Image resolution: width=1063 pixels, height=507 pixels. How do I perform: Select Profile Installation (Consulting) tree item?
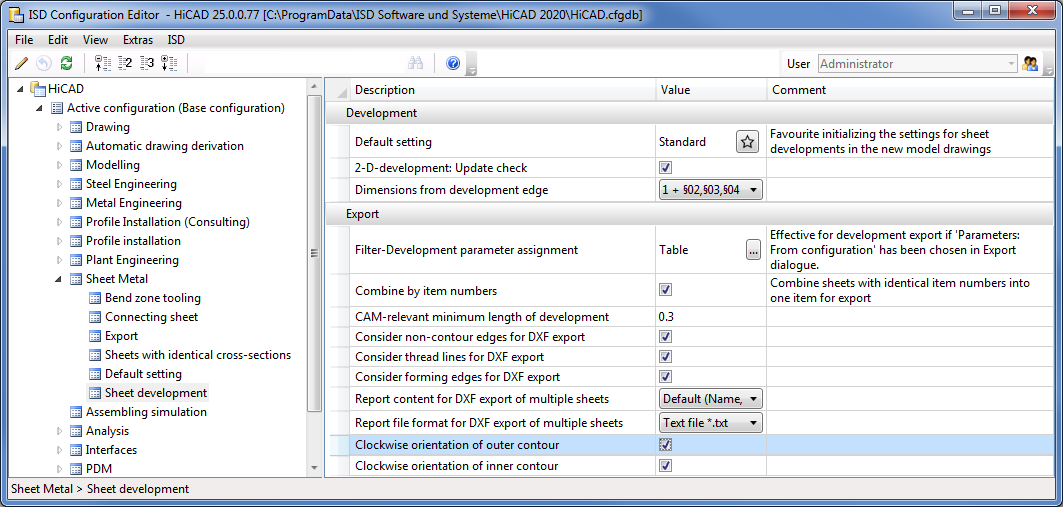coord(168,222)
